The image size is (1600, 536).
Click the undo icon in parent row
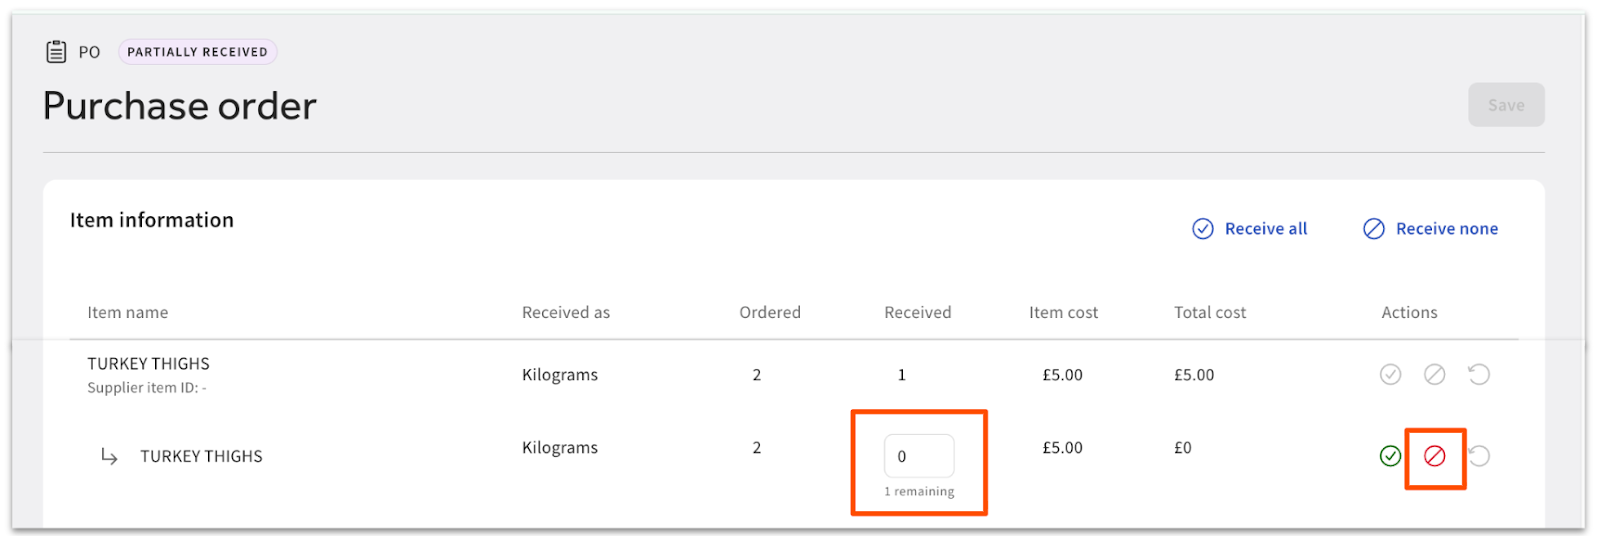tap(1479, 374)
